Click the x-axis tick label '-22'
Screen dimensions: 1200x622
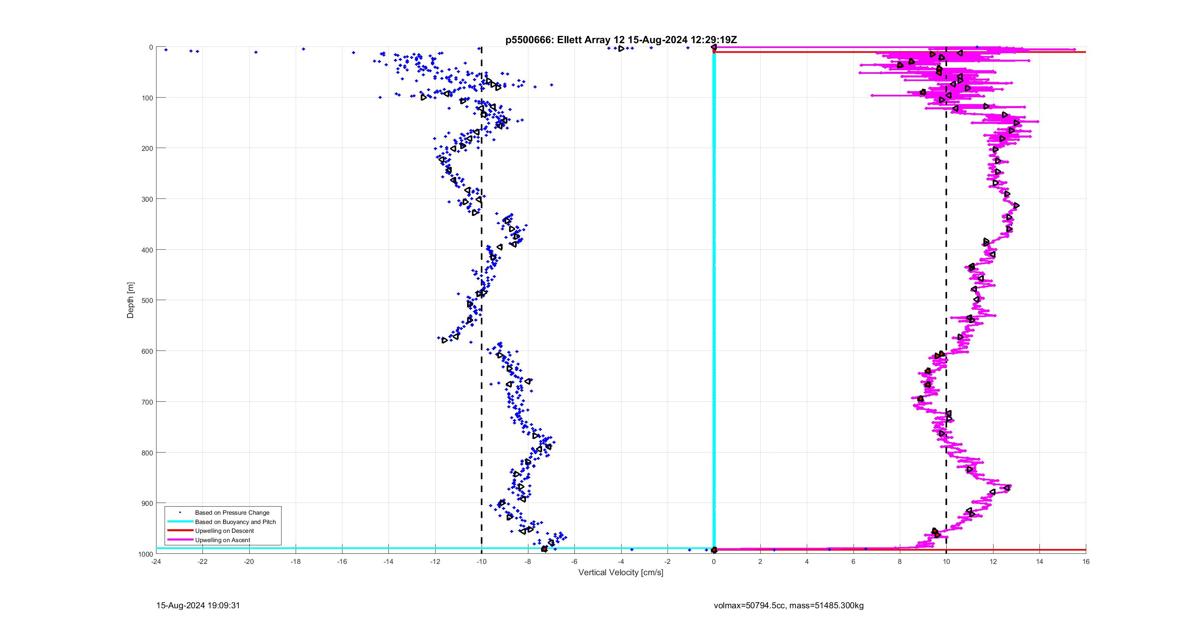[203, 561]
